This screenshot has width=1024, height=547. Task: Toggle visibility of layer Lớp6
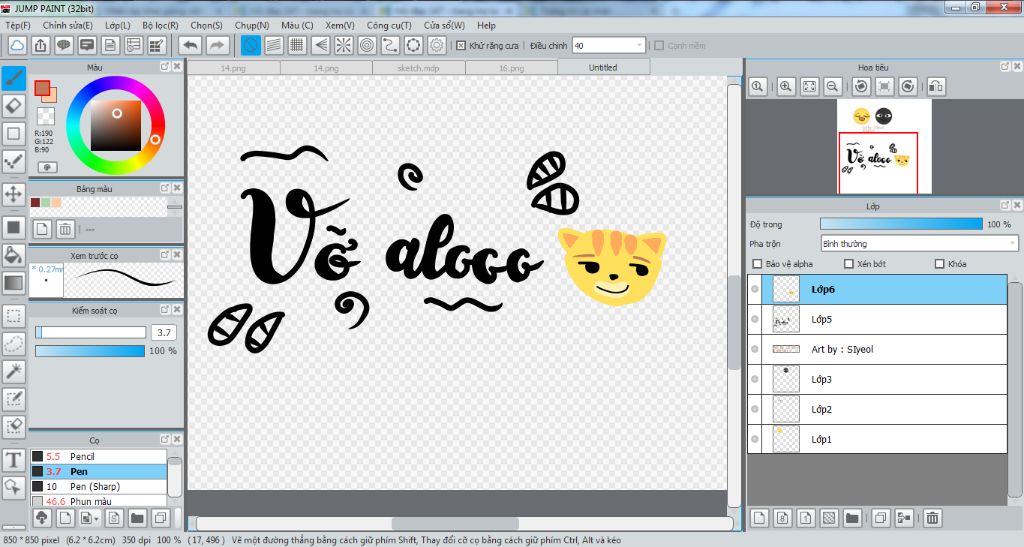755,289
